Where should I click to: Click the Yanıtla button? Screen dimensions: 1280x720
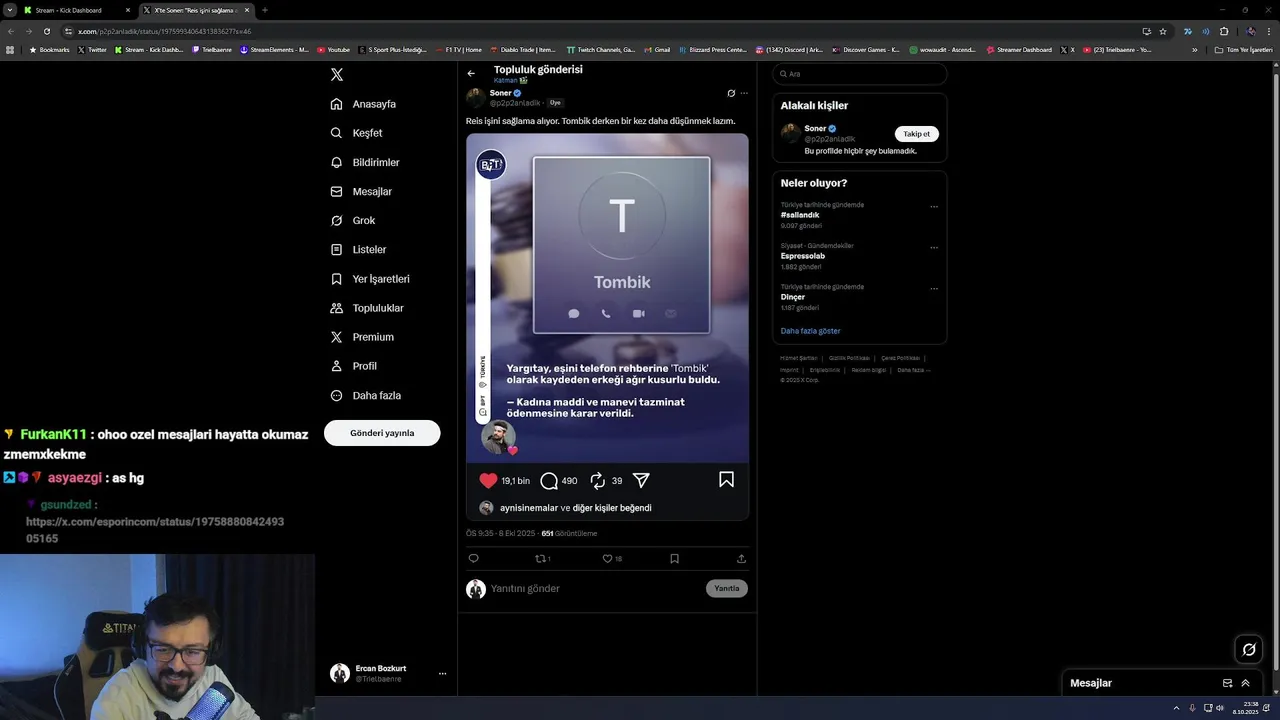(x=727, y=589)
